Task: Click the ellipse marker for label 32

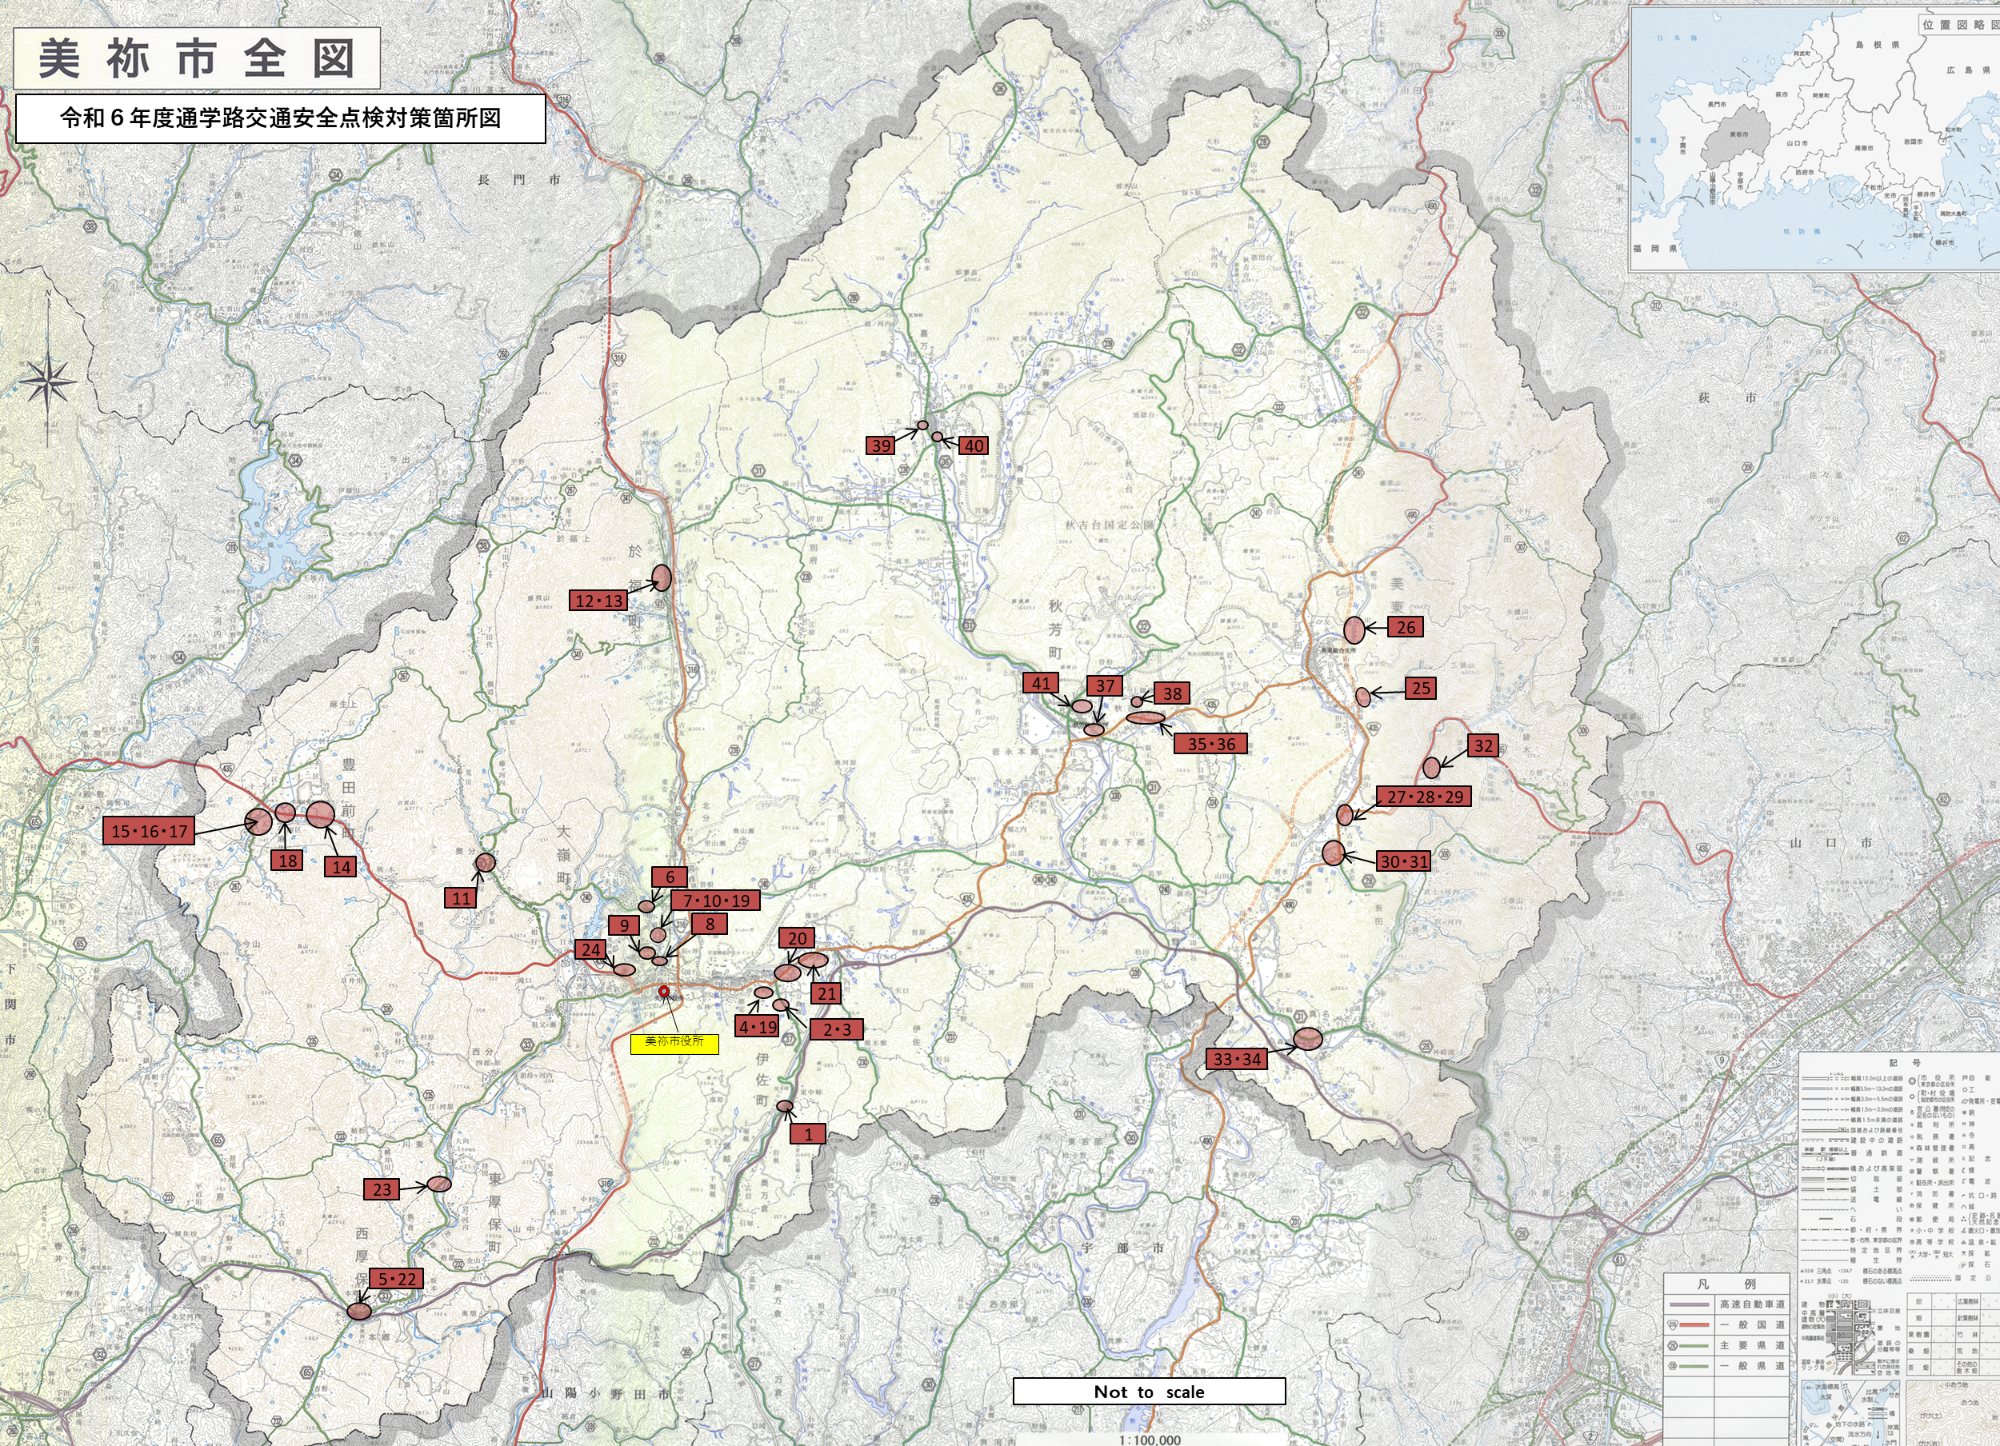Action: [x=1432, y=767]
